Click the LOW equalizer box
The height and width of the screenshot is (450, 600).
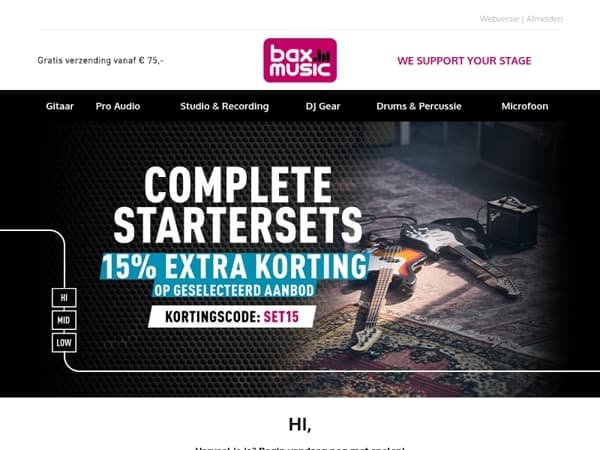point(64,342)
